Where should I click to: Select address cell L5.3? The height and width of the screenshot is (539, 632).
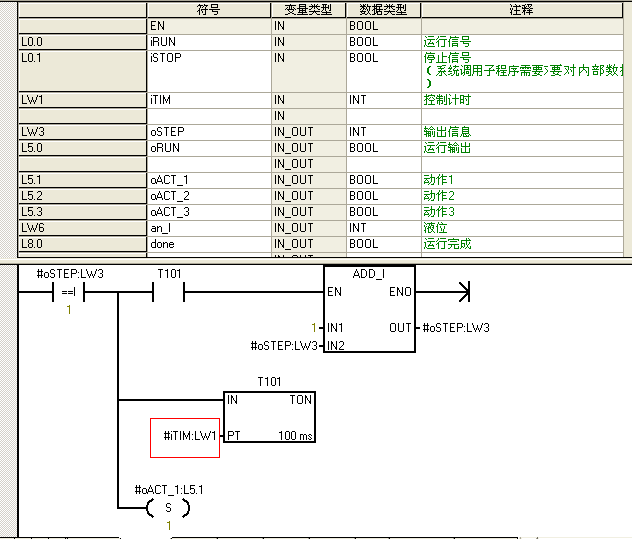82,212
